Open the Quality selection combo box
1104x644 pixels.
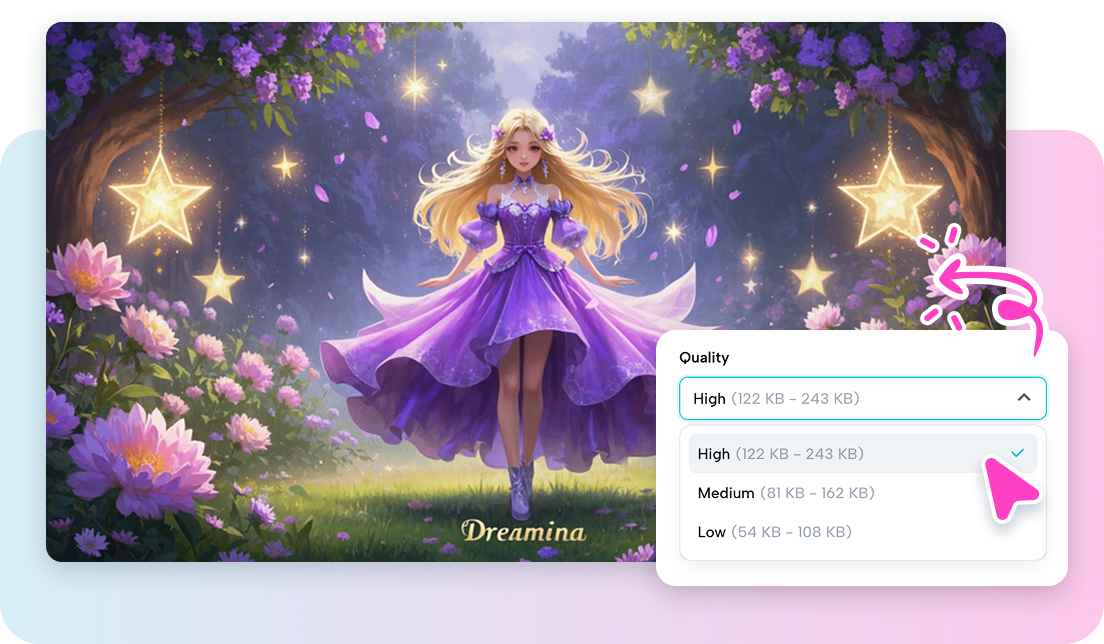pos(862,397)
